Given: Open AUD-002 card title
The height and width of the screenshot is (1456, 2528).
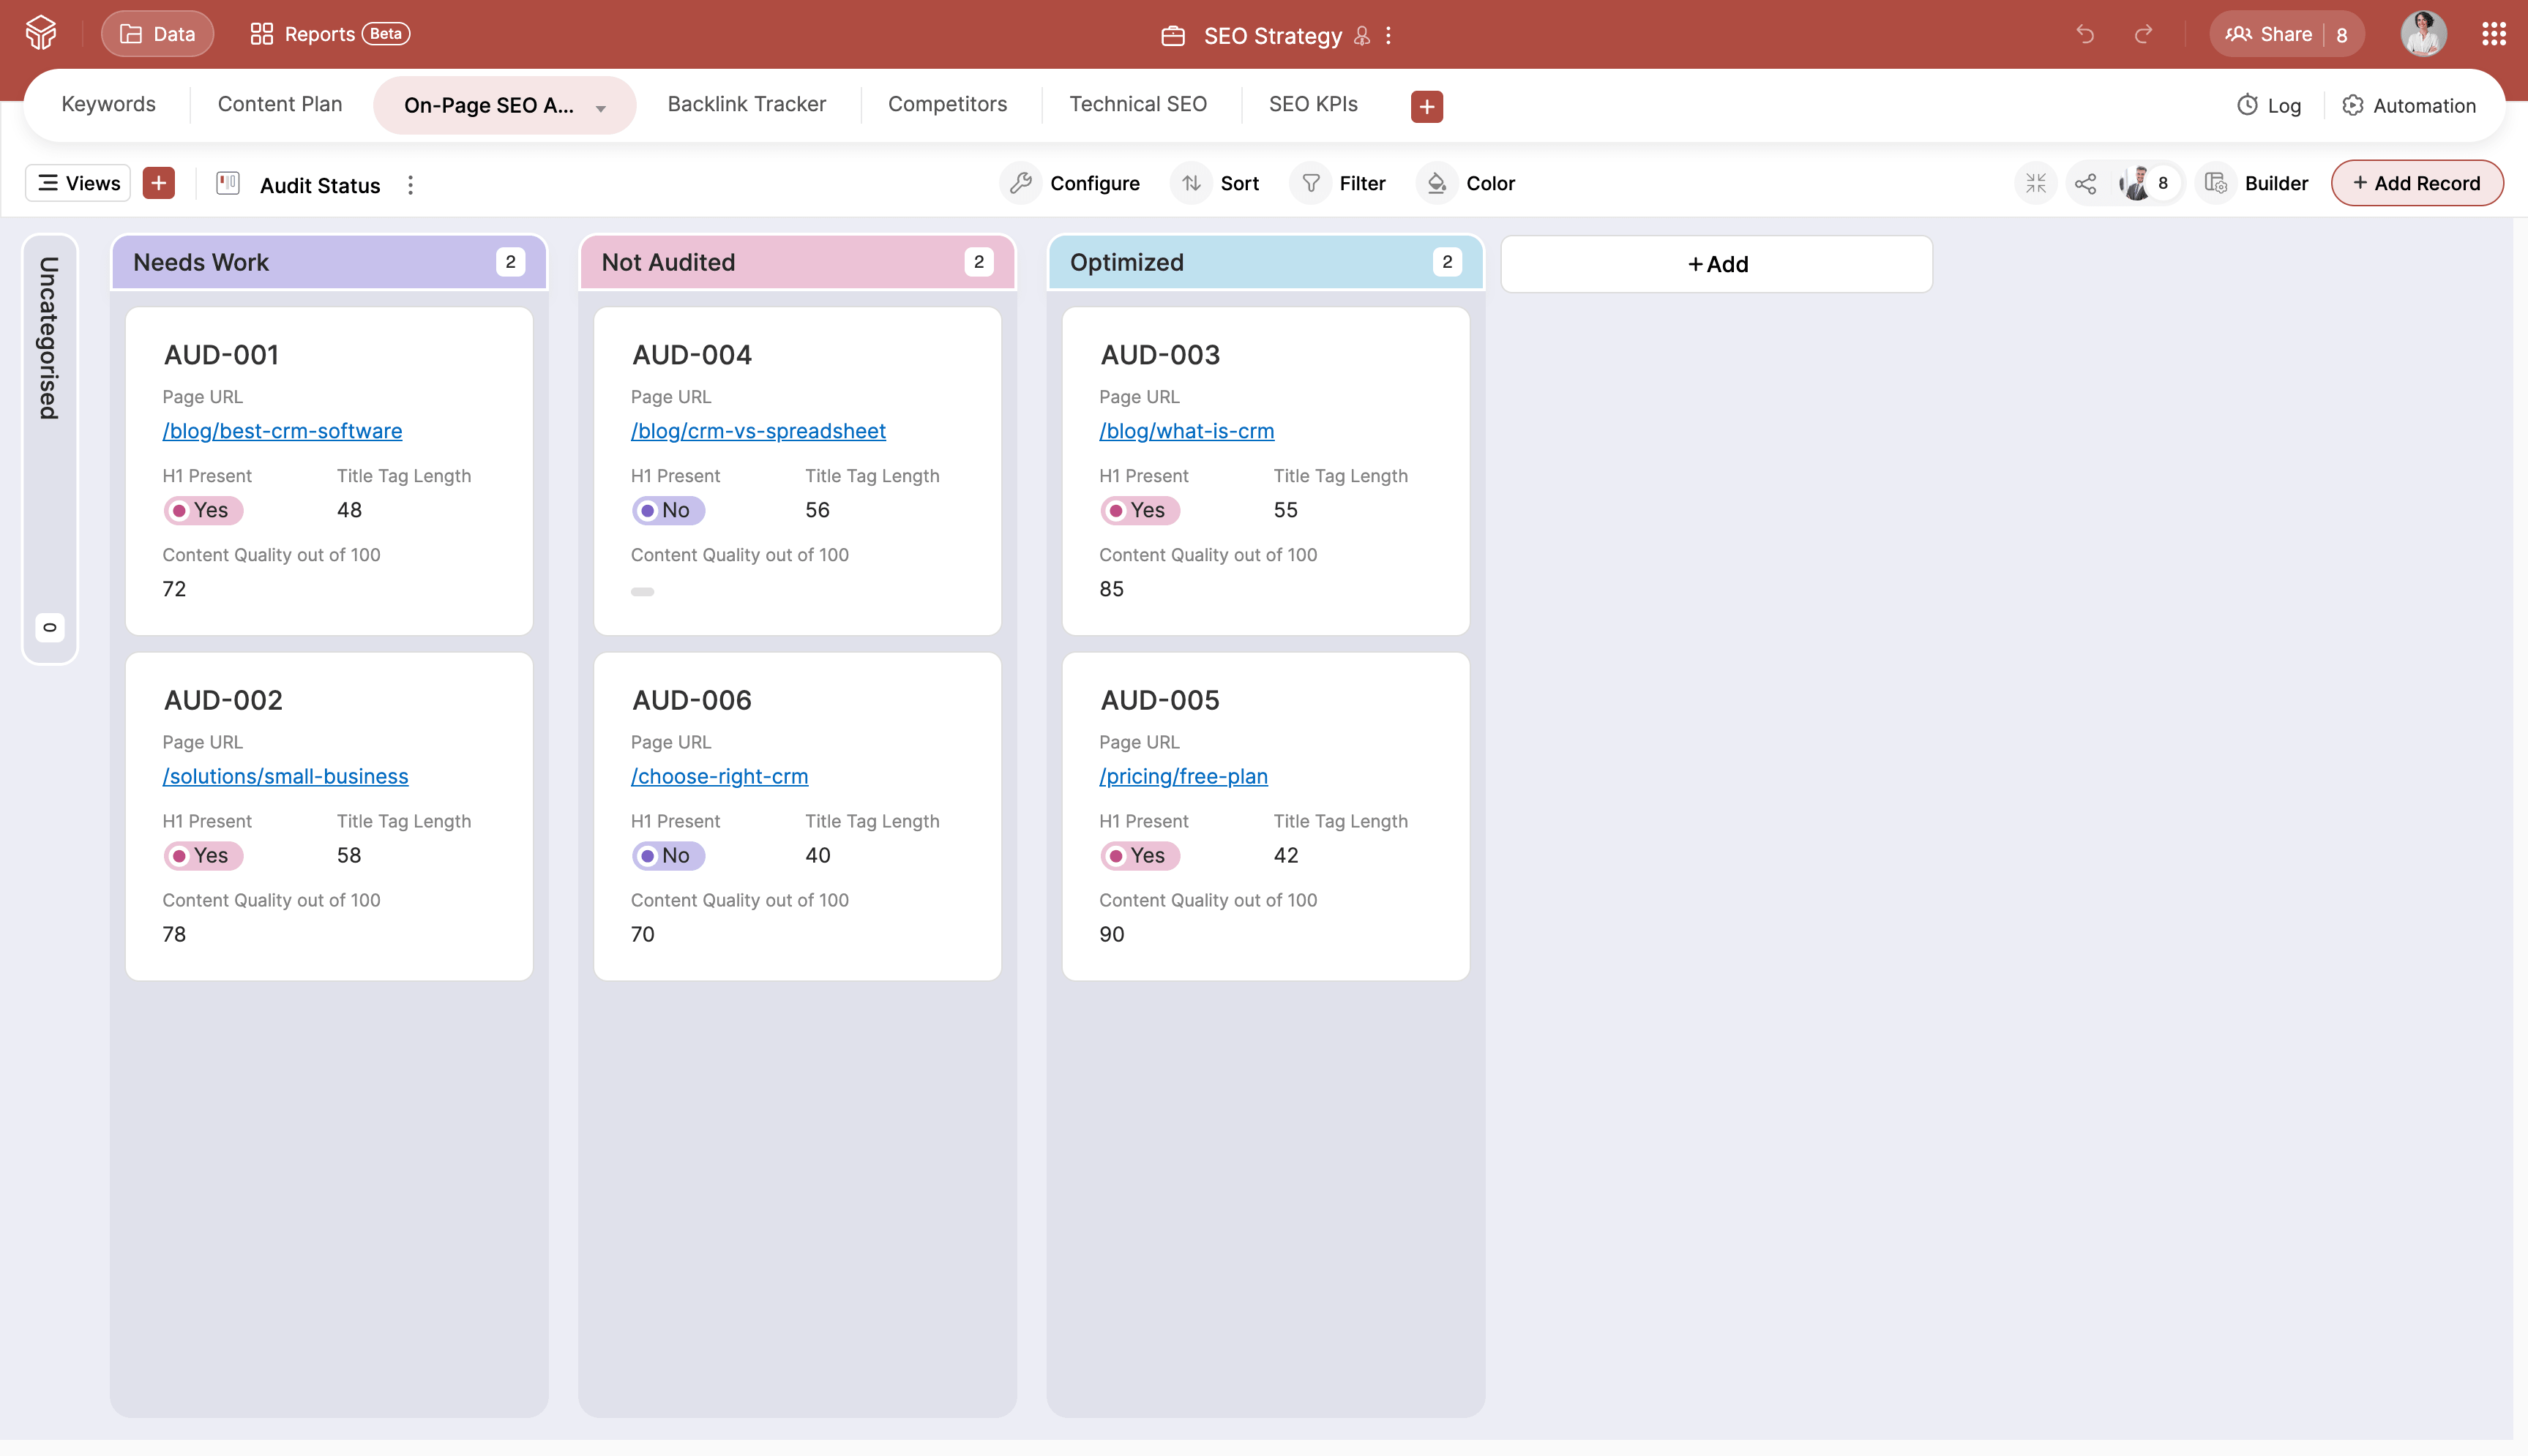Looking at the screenshot, I should [x=223, y=699].
